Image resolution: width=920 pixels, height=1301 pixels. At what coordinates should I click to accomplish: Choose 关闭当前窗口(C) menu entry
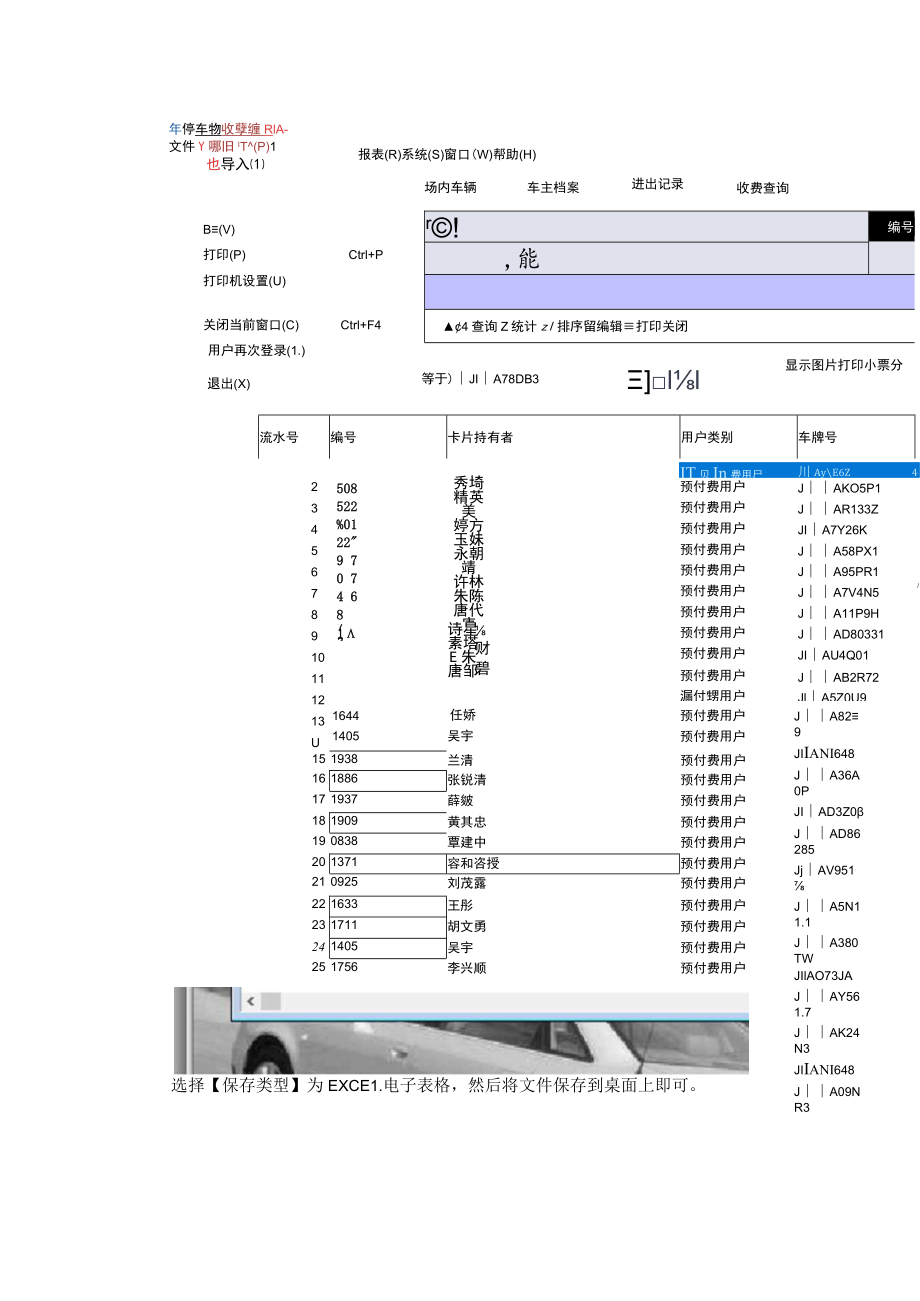coord(251,325)
